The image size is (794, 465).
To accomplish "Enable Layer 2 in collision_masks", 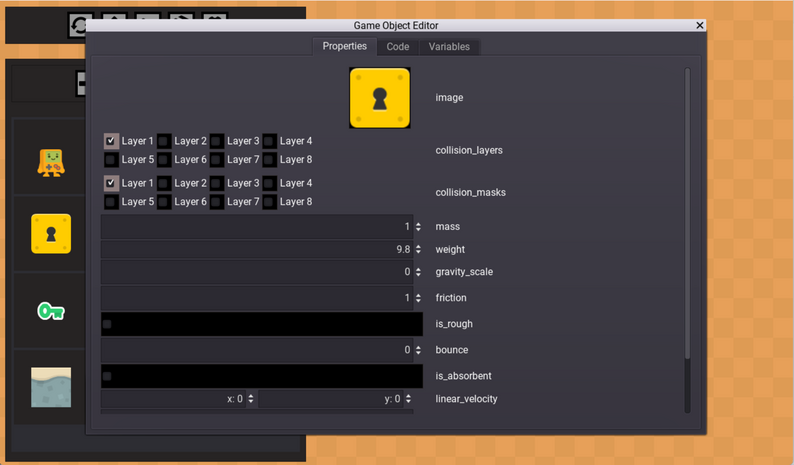I will pos(164,183).
